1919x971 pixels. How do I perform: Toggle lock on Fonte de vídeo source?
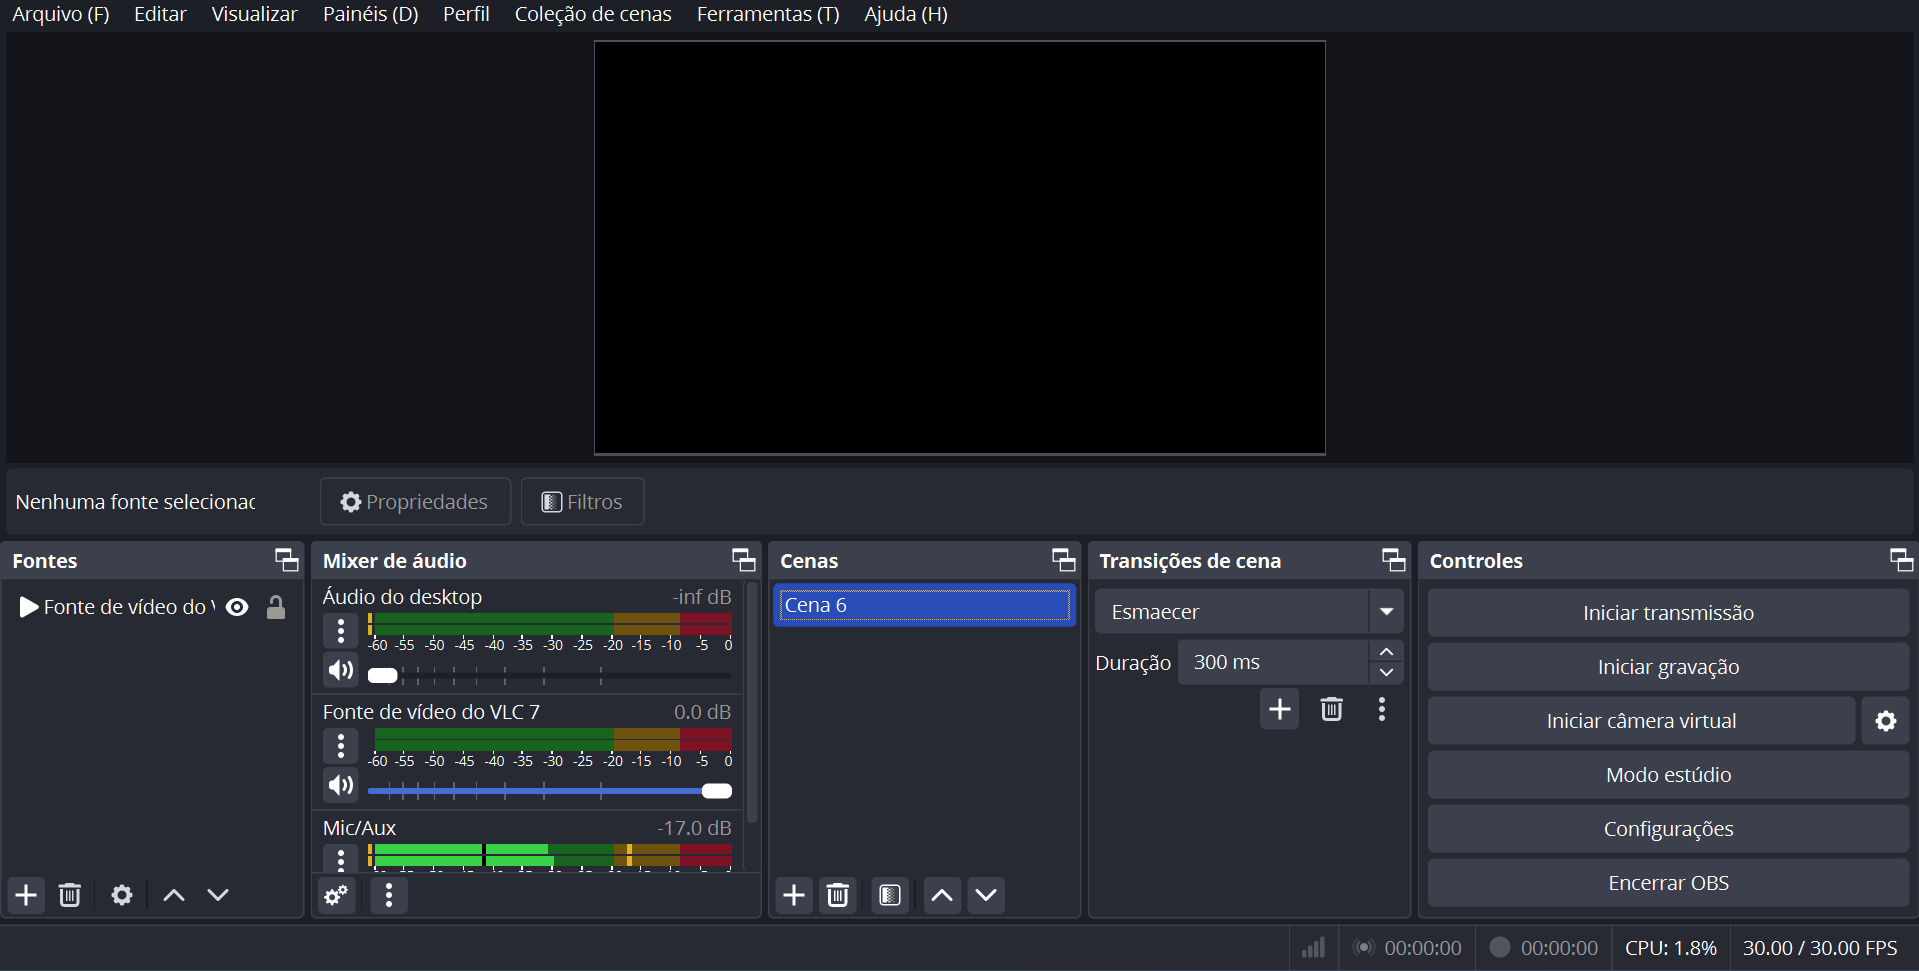tap(276, 607)
